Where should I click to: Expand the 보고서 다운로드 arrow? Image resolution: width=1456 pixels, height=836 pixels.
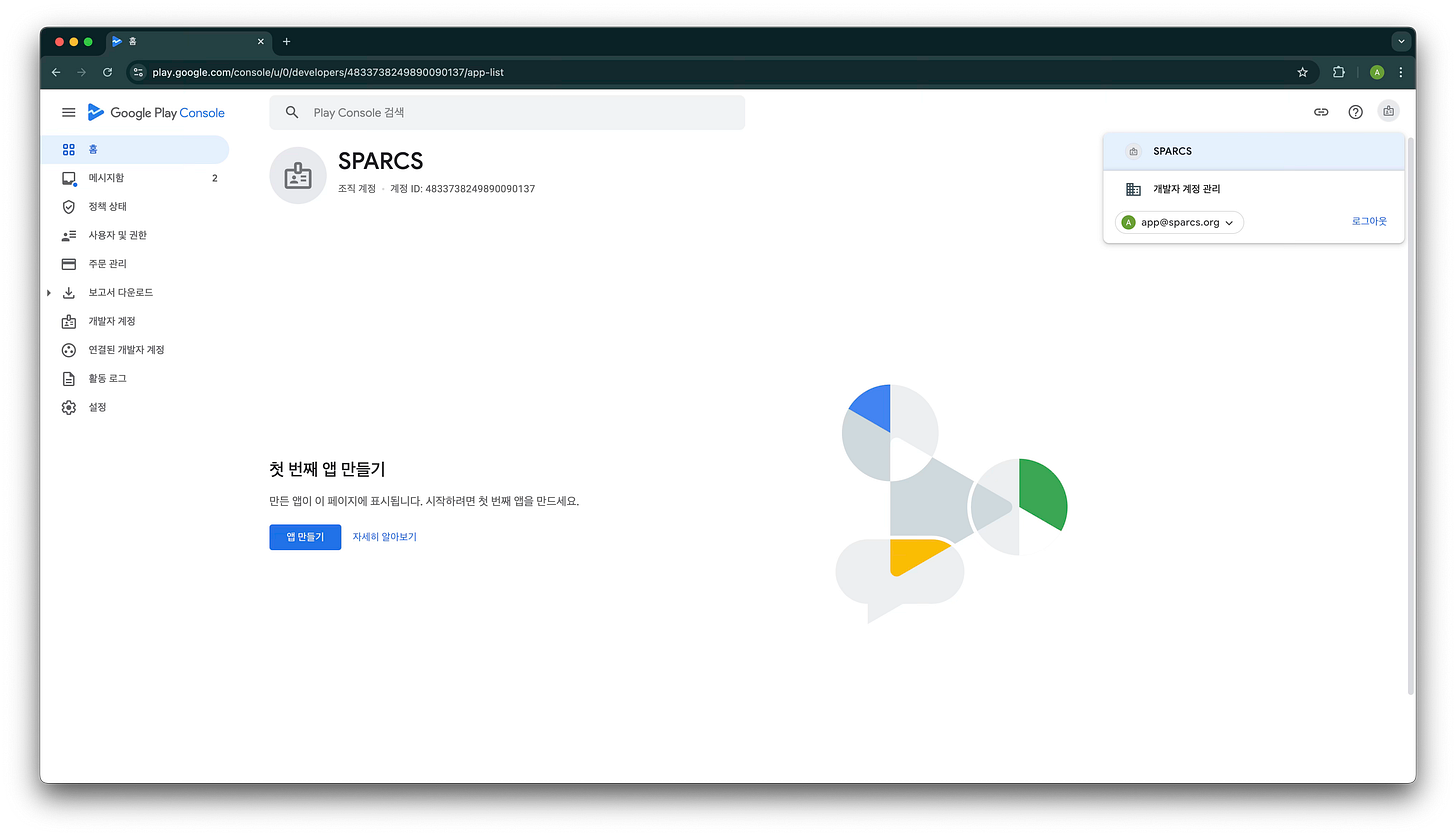[x=48, y=293]
